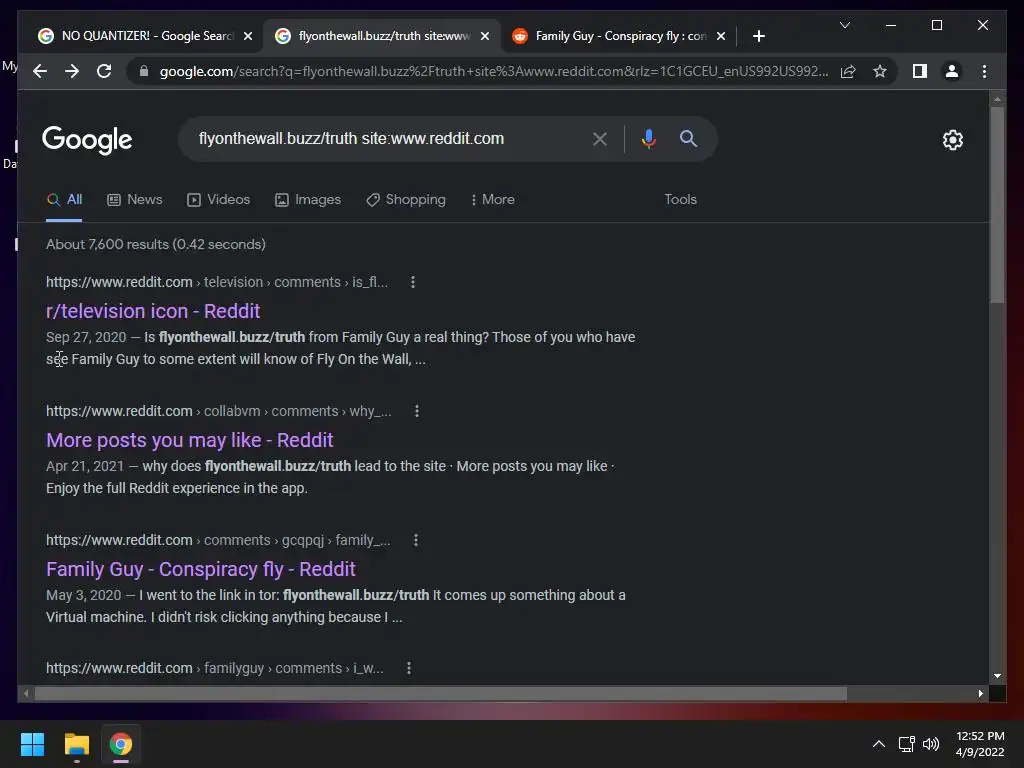Click the reddit.com collabvm breadcrumb URL

[x=219, y=411]
